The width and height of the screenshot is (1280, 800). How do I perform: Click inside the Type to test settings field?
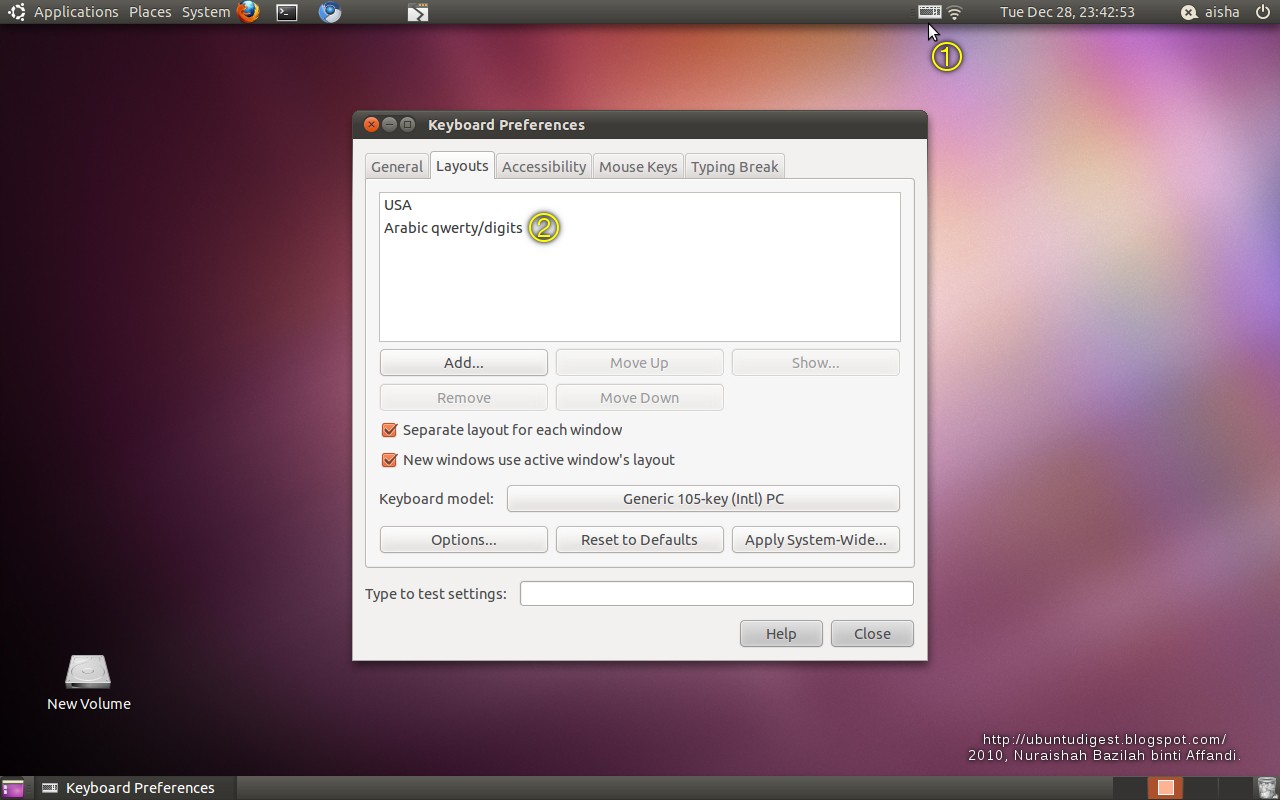(x=716, y=593)
